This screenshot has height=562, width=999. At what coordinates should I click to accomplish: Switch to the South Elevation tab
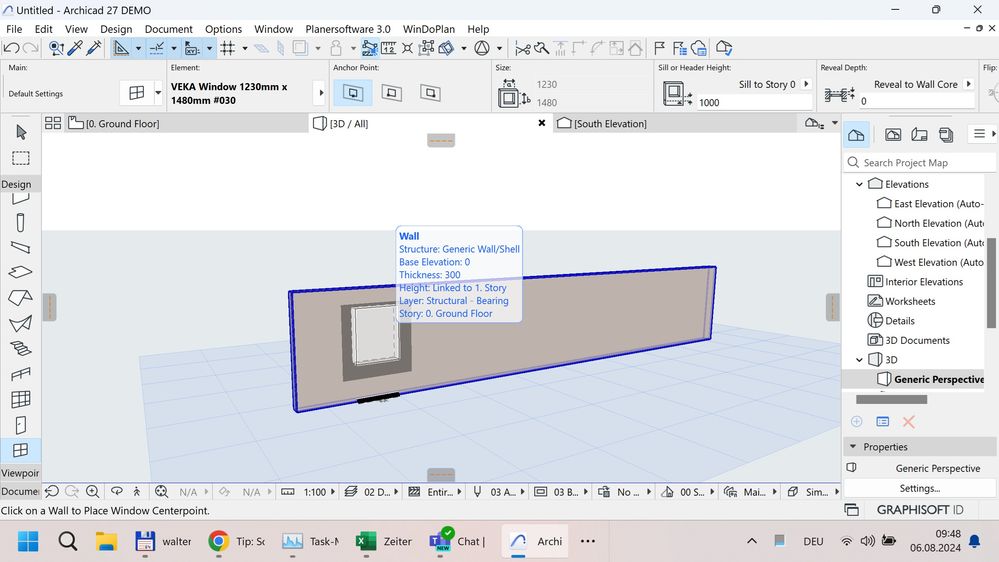pyautogui.click(x=610, y=123)
